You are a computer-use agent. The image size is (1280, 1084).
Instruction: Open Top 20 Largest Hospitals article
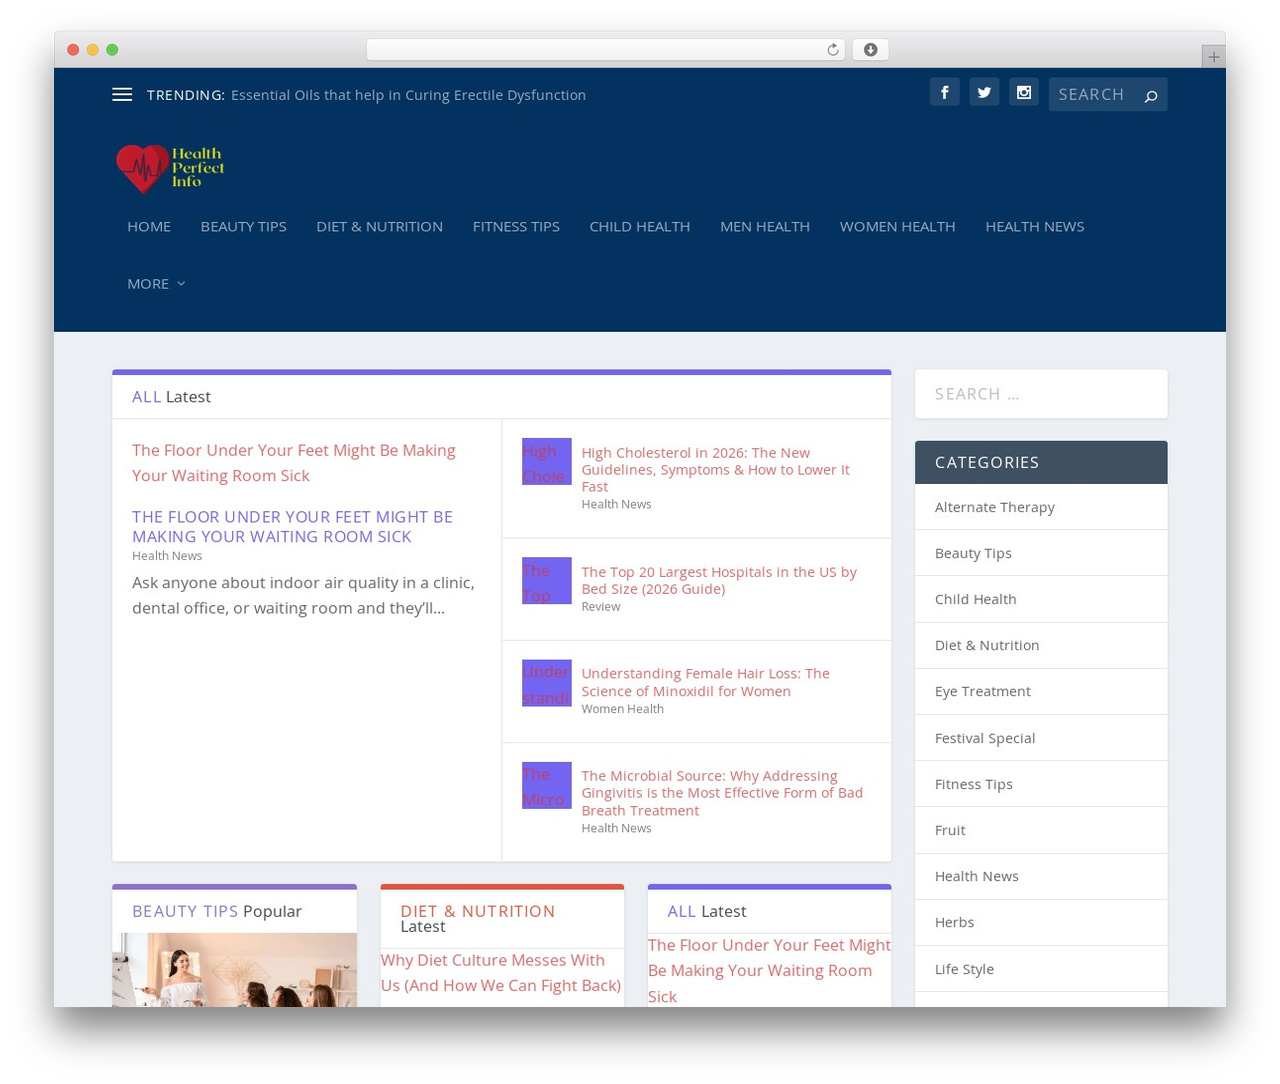pyautogui.click(x=719, y=580)
